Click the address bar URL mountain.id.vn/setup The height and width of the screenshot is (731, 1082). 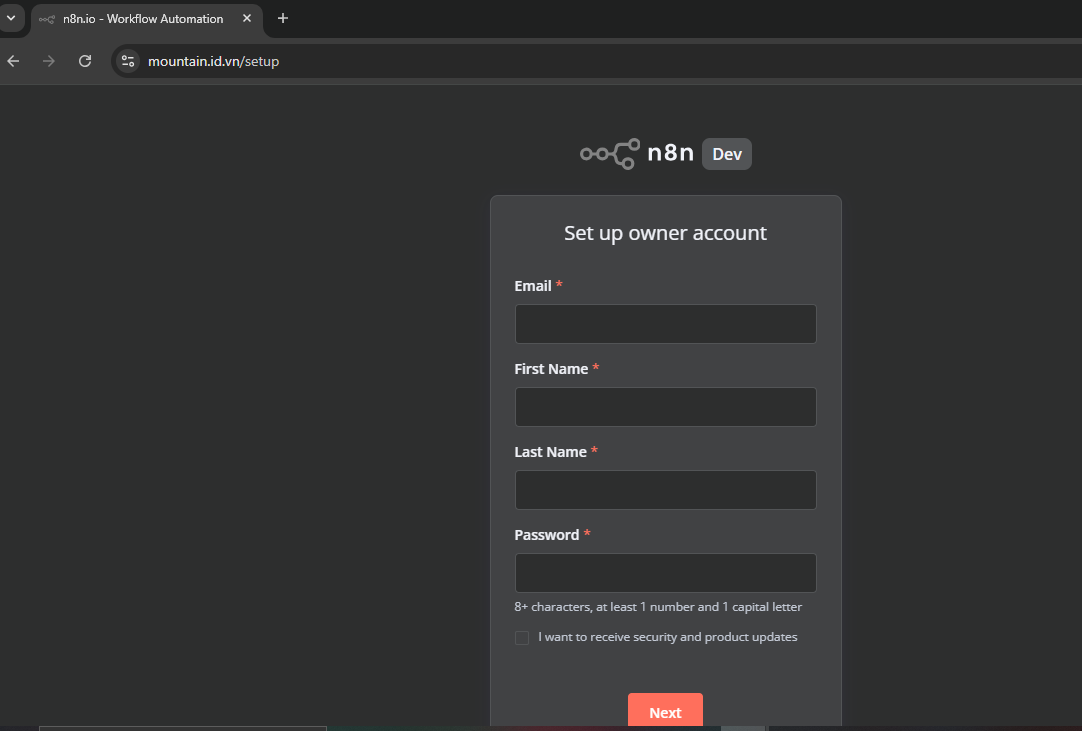click(x=213, y=61)
